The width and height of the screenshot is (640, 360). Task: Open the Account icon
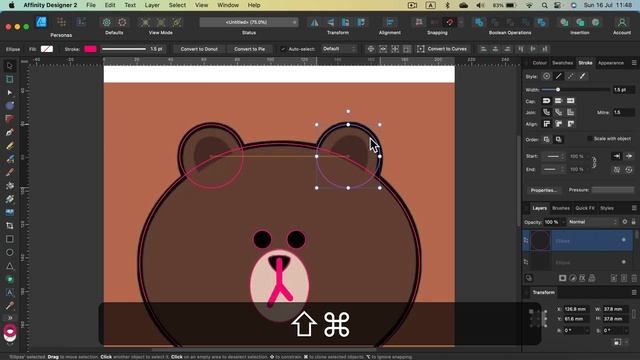click(x=622, y=22)
